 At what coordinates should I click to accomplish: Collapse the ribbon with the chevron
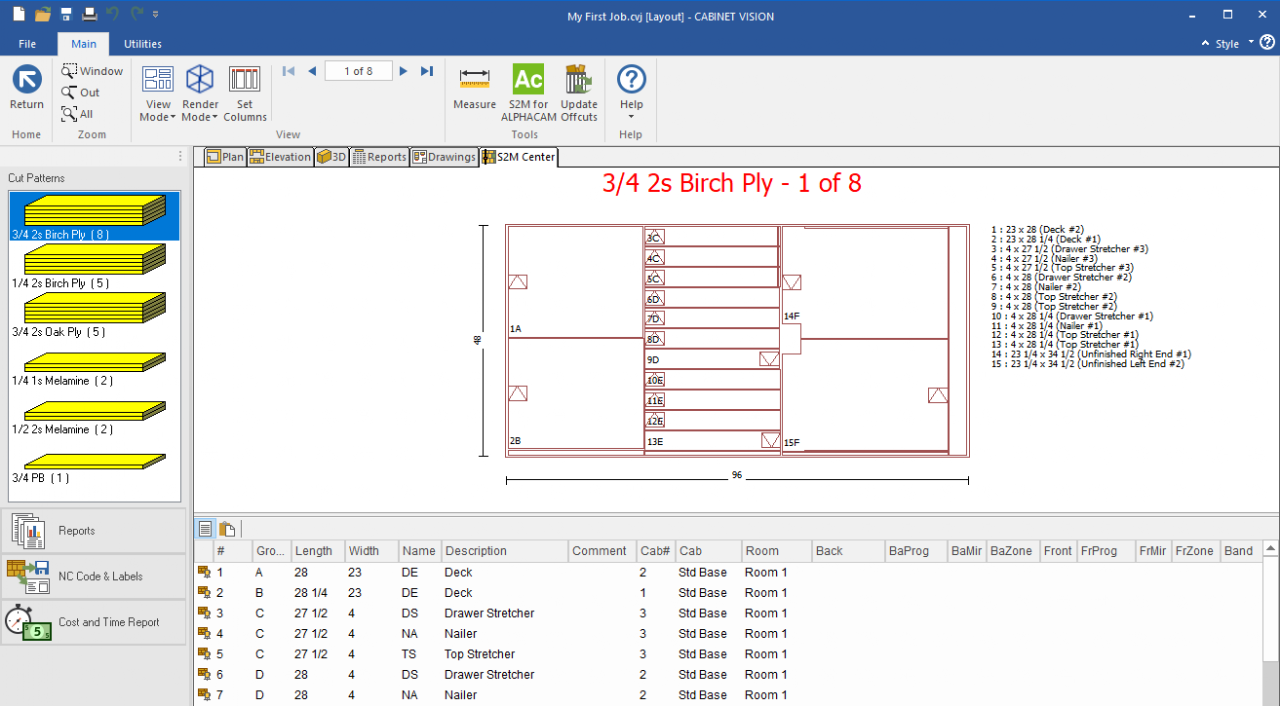pyautogui.click(x=1205, y=44)
